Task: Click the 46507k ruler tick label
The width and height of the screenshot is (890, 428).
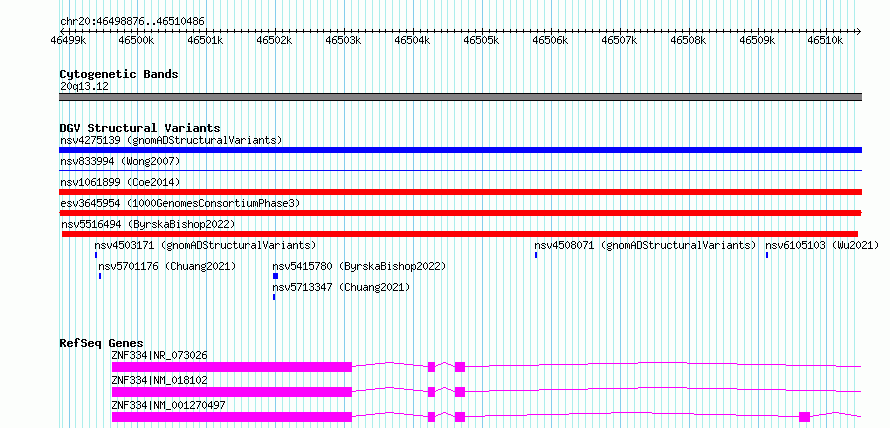Action: [x=620, y=40]
